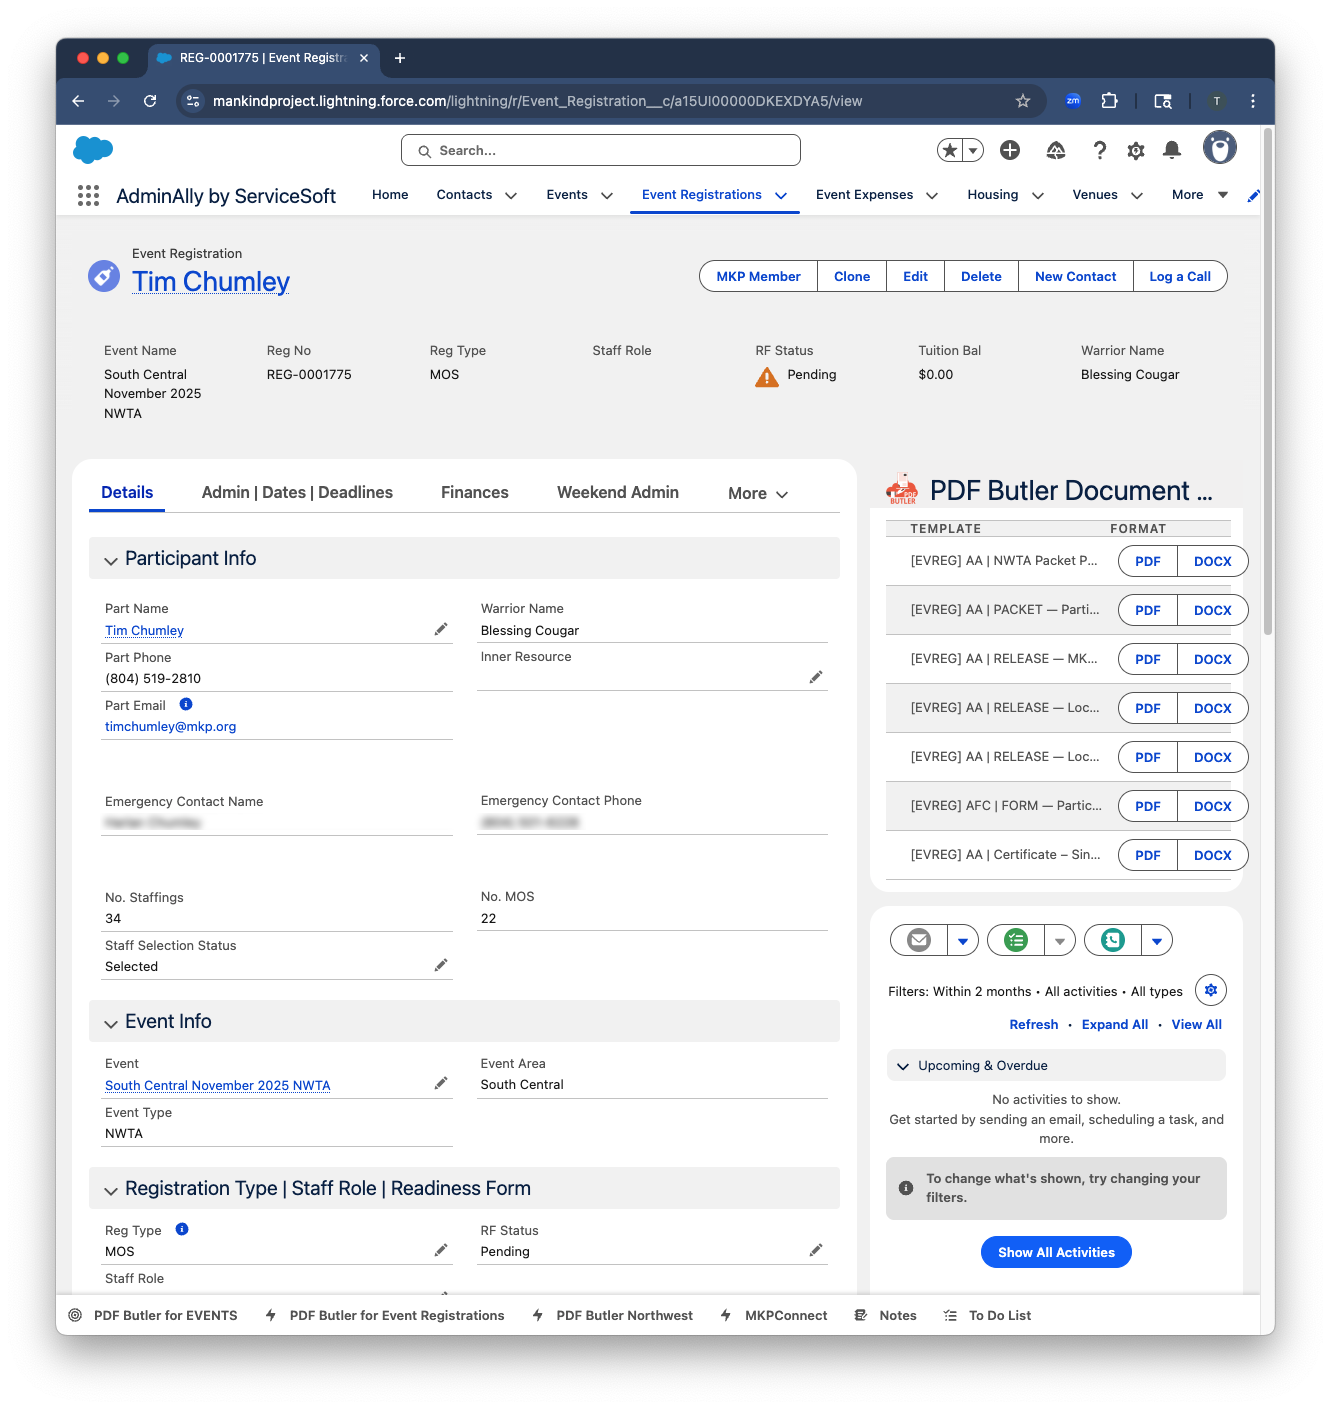The height and width of the screenshot is (1409, 1331).
Task: Open the More navigation dropdown
Action: [x=1200, y=195]
